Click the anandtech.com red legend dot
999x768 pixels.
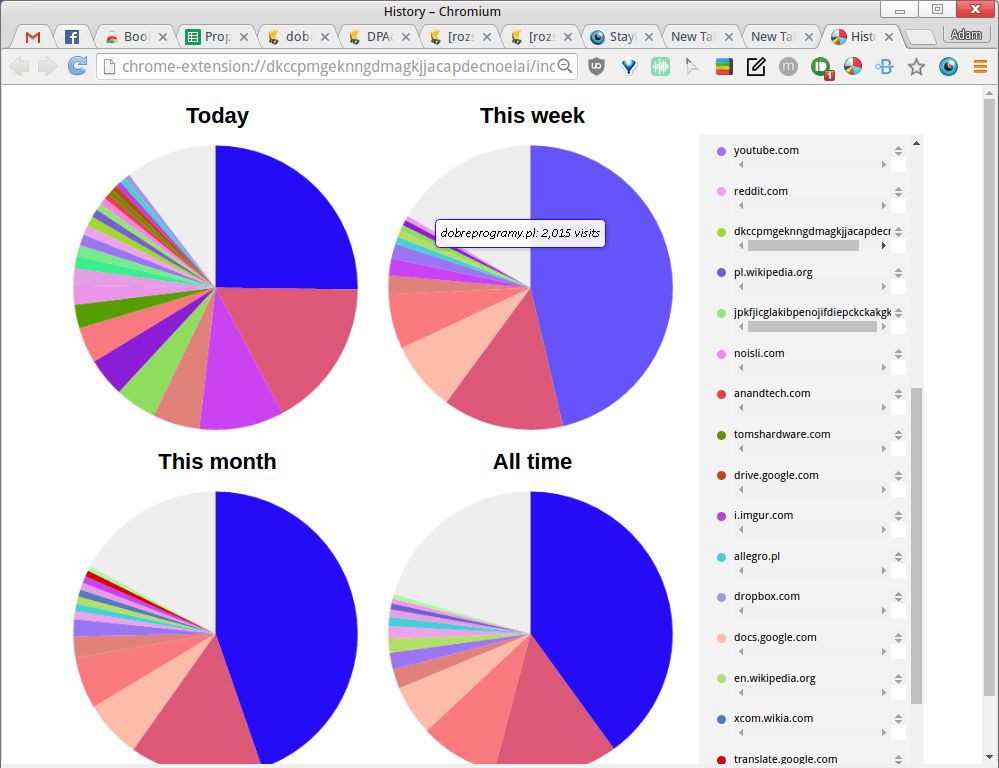(721, 395)
